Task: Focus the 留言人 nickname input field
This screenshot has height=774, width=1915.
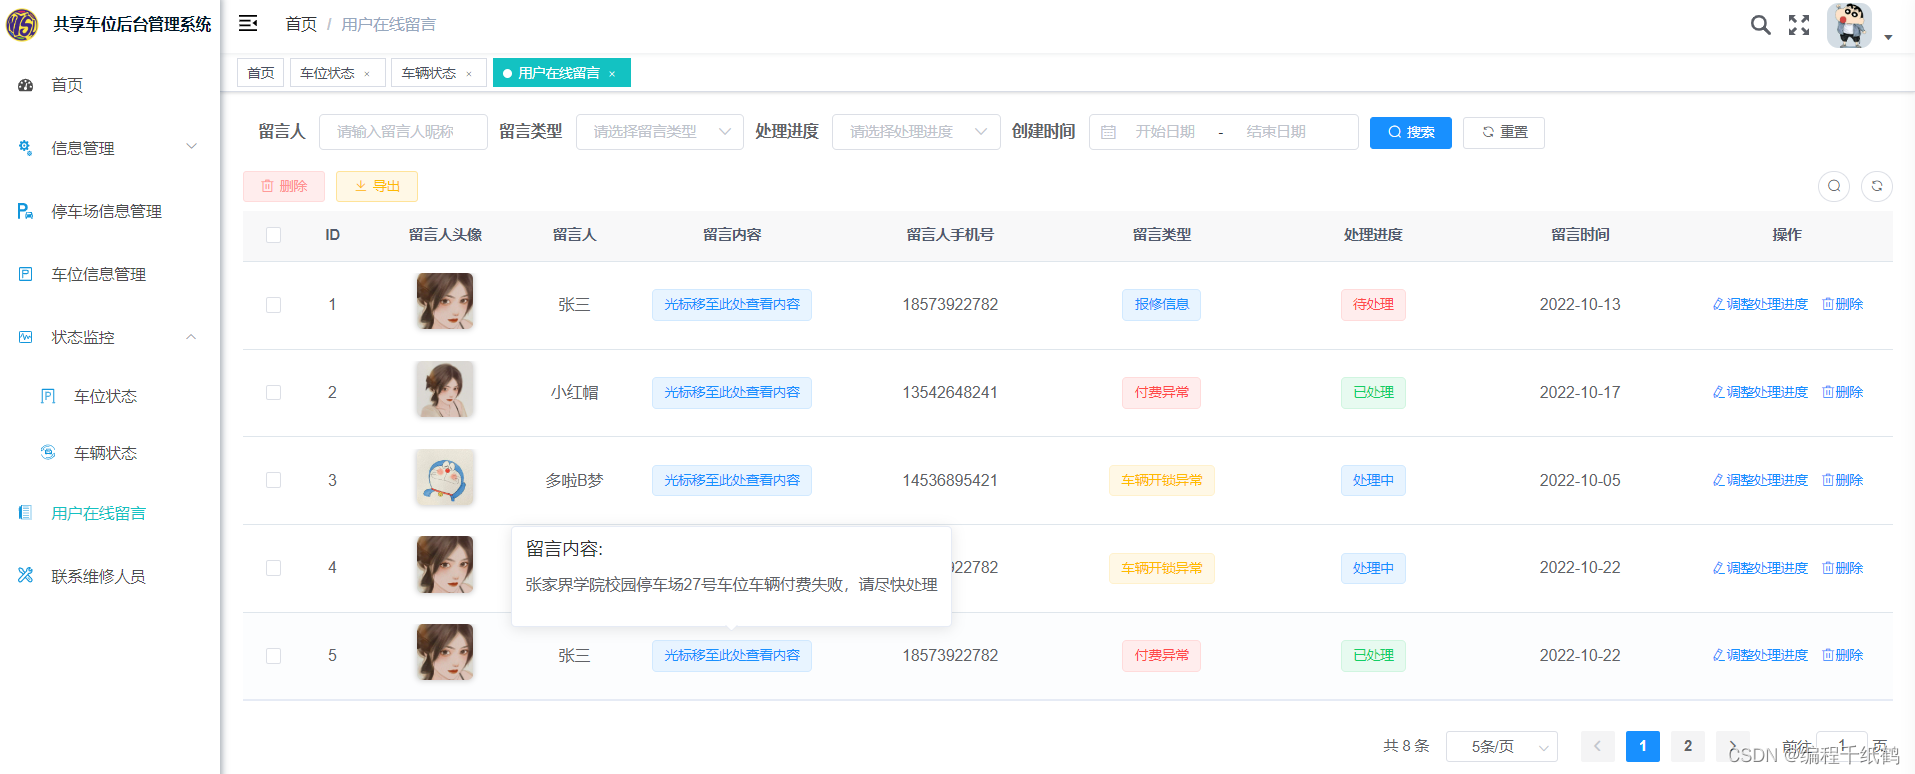Action: coord(403,132)
